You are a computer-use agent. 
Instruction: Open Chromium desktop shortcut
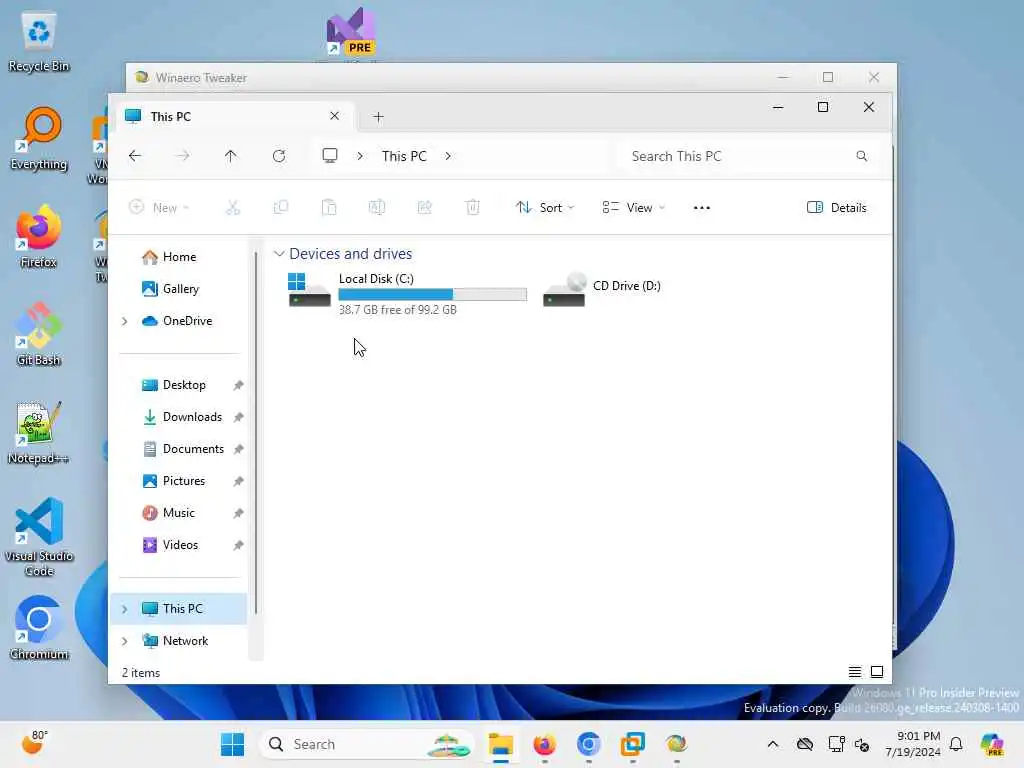(x=39, y=628)
